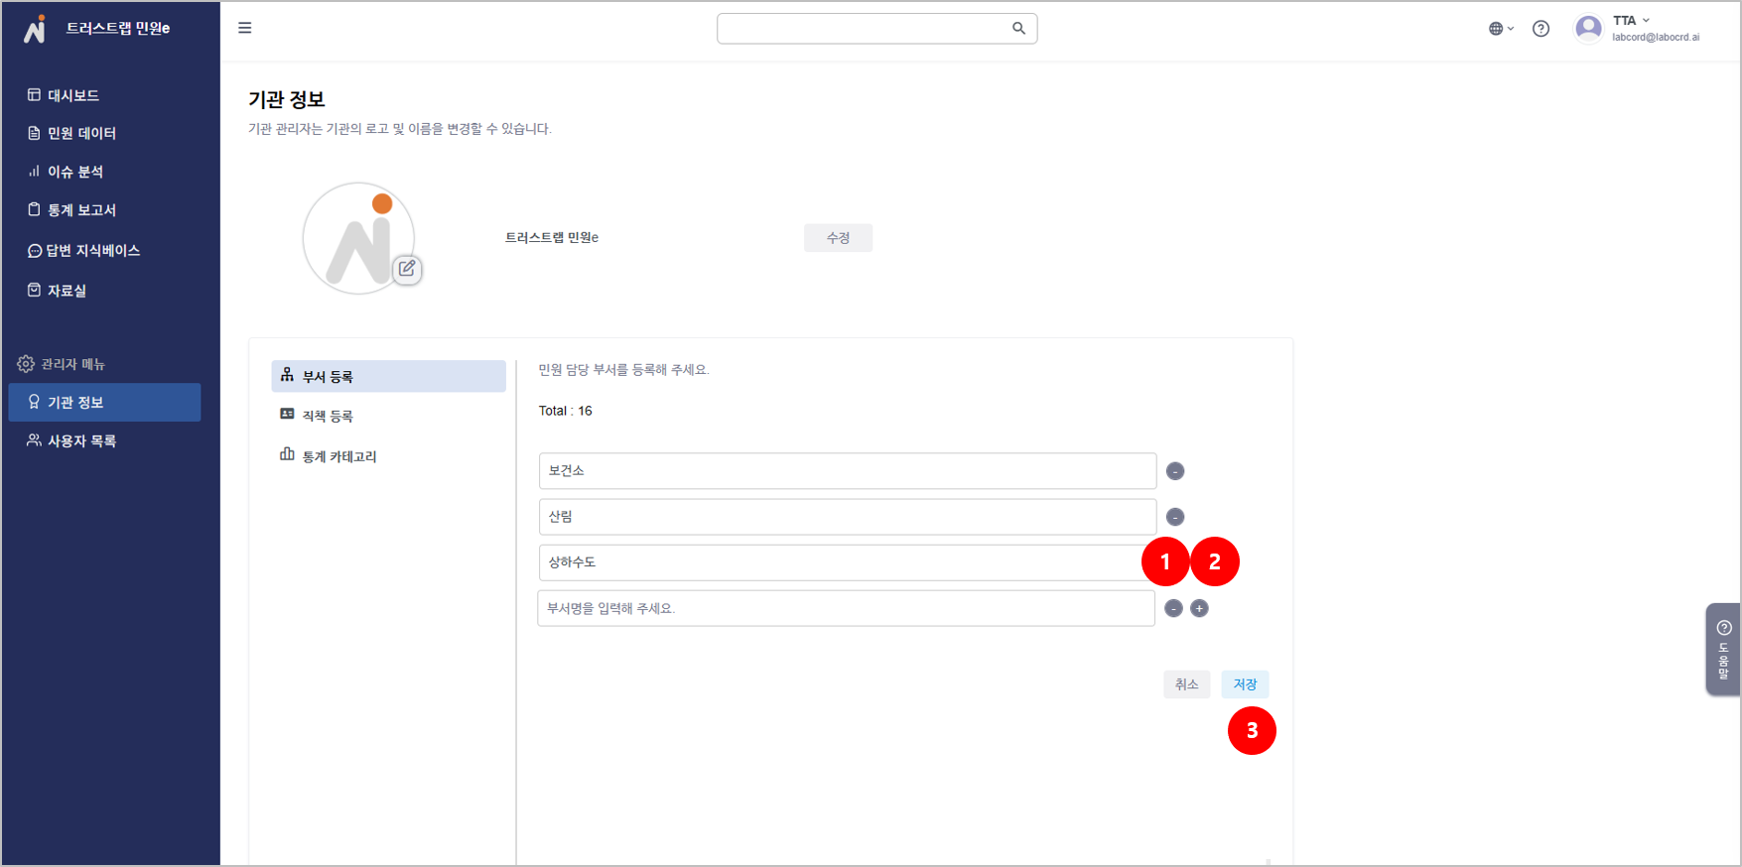This screenshot has width=1742, height=867.
Task: Click the 상하수도 input field
Action: 847,562
